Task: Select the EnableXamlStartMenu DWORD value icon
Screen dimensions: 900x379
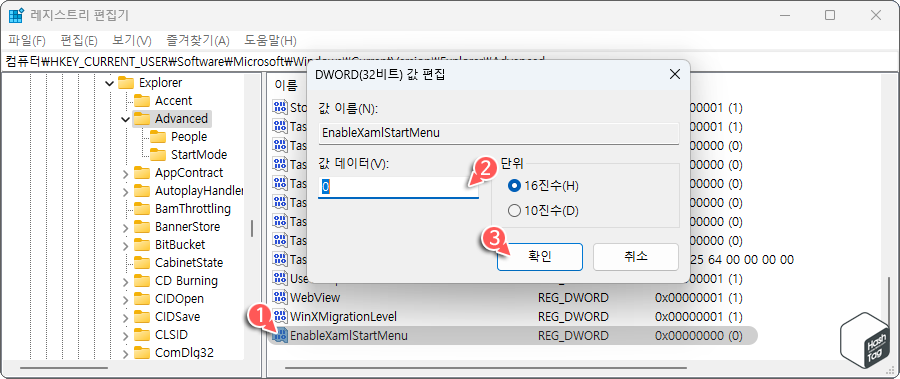Action: (280, 335)
